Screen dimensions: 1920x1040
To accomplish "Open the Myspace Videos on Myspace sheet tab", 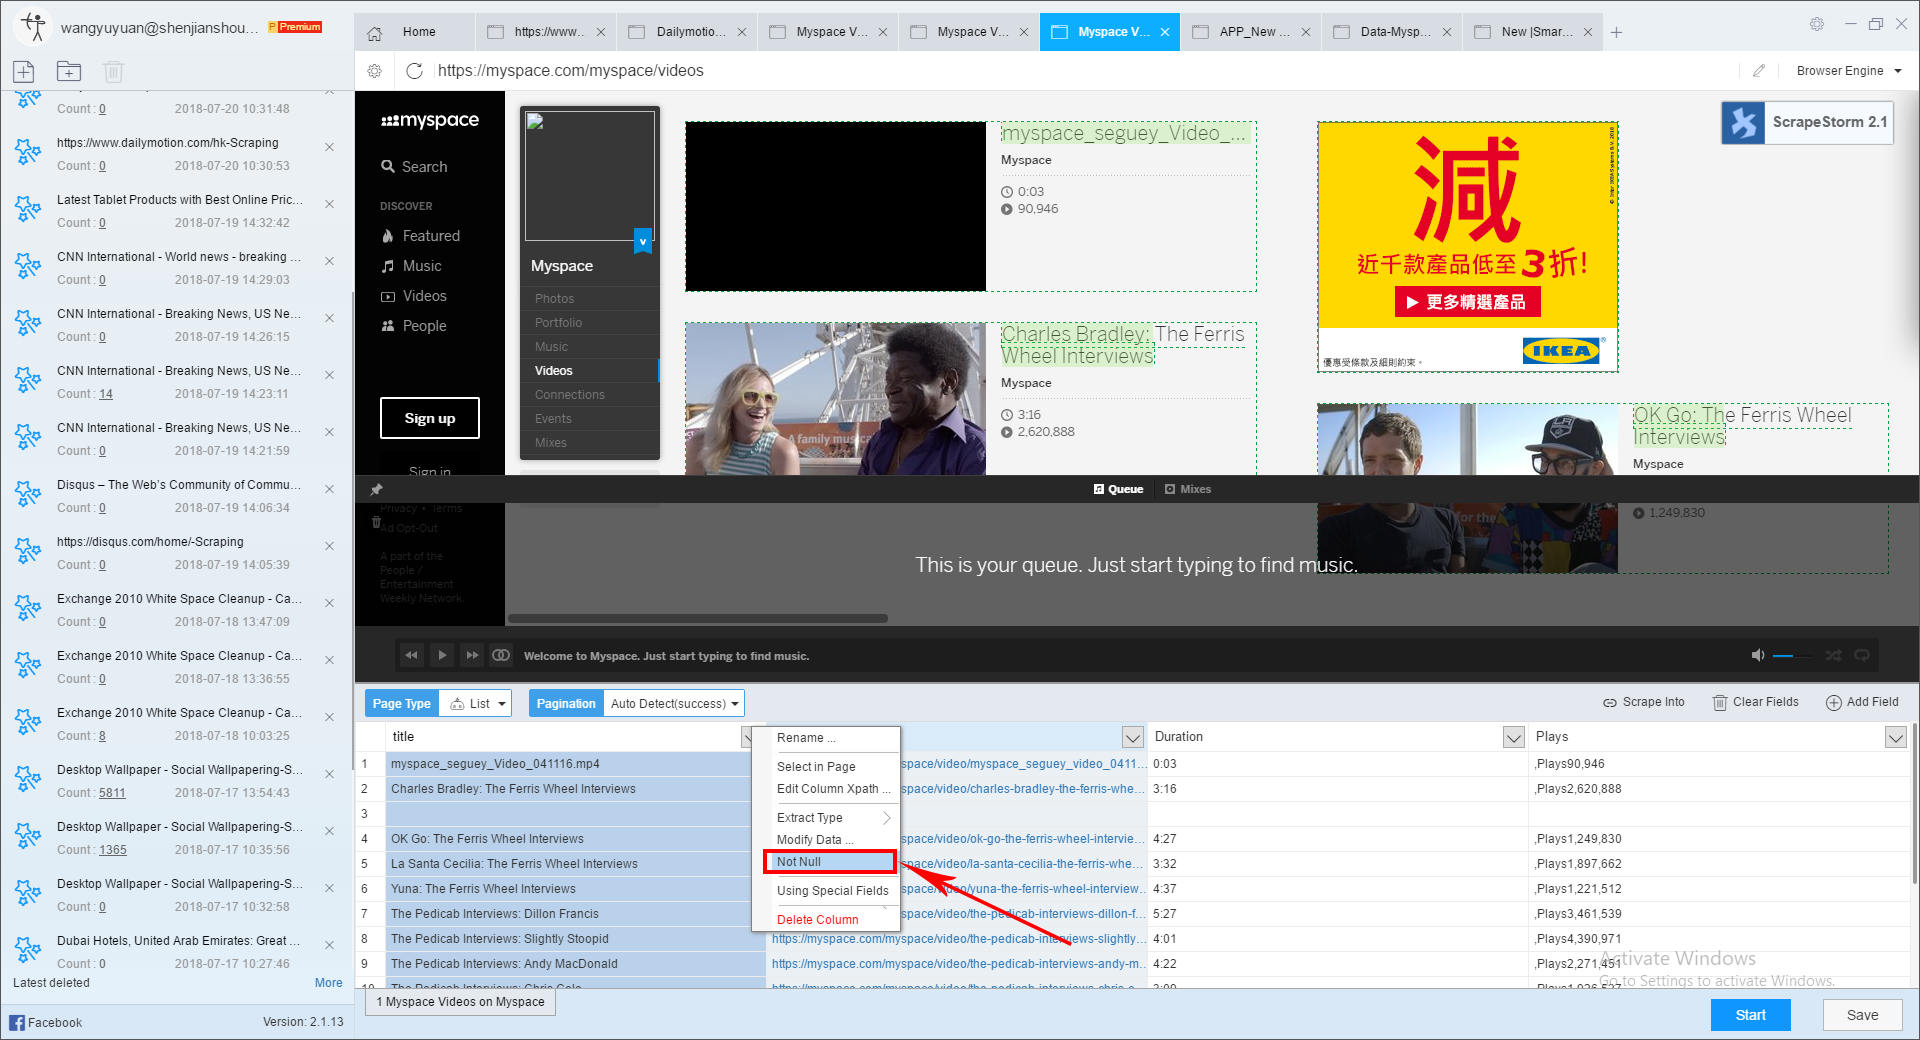I will click(460, 1002).
